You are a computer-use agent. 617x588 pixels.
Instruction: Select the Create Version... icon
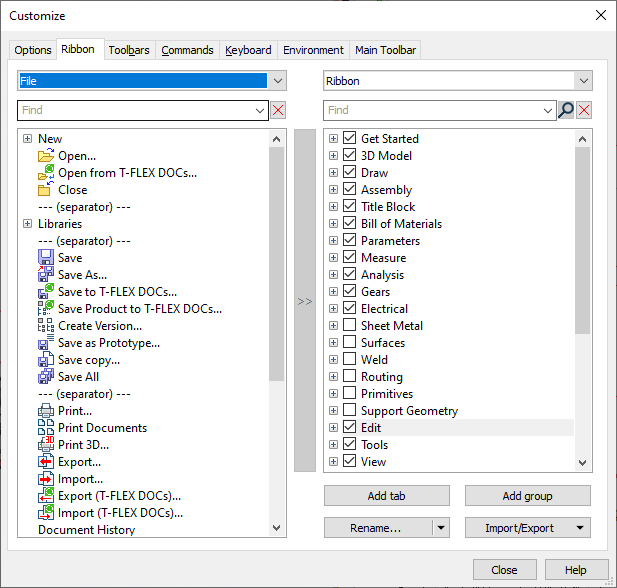[x=46, y=326]
